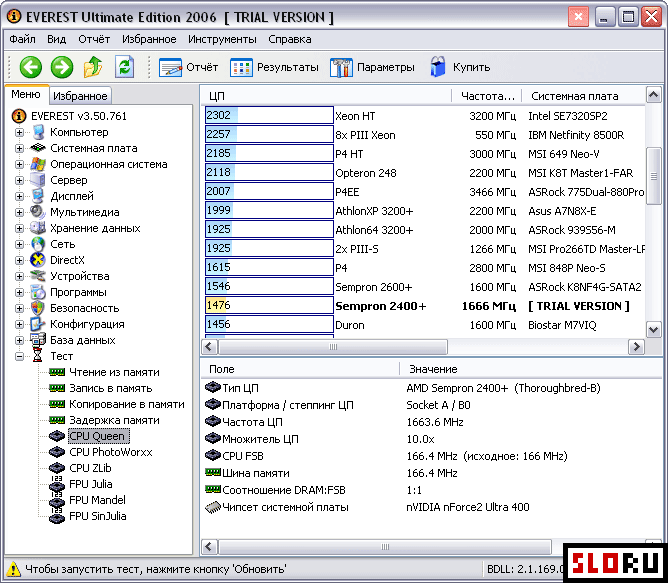Collapse the Тест tree node
Screen dimensions: 668x583
click(x=19, y=356)
